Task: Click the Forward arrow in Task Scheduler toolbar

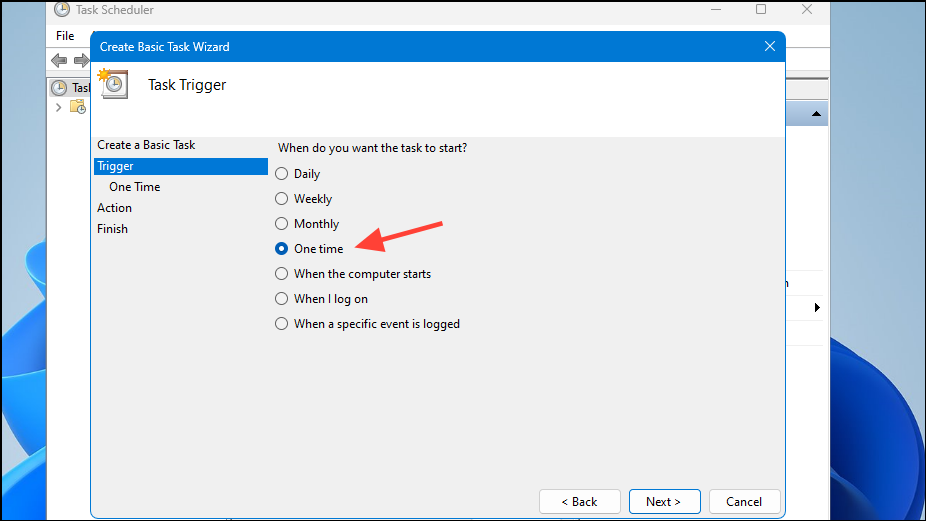Action: 81,60
